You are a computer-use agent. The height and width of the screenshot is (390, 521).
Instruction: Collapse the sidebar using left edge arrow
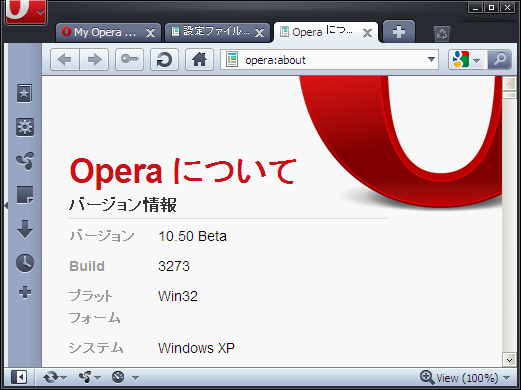[x=6, y=205]
